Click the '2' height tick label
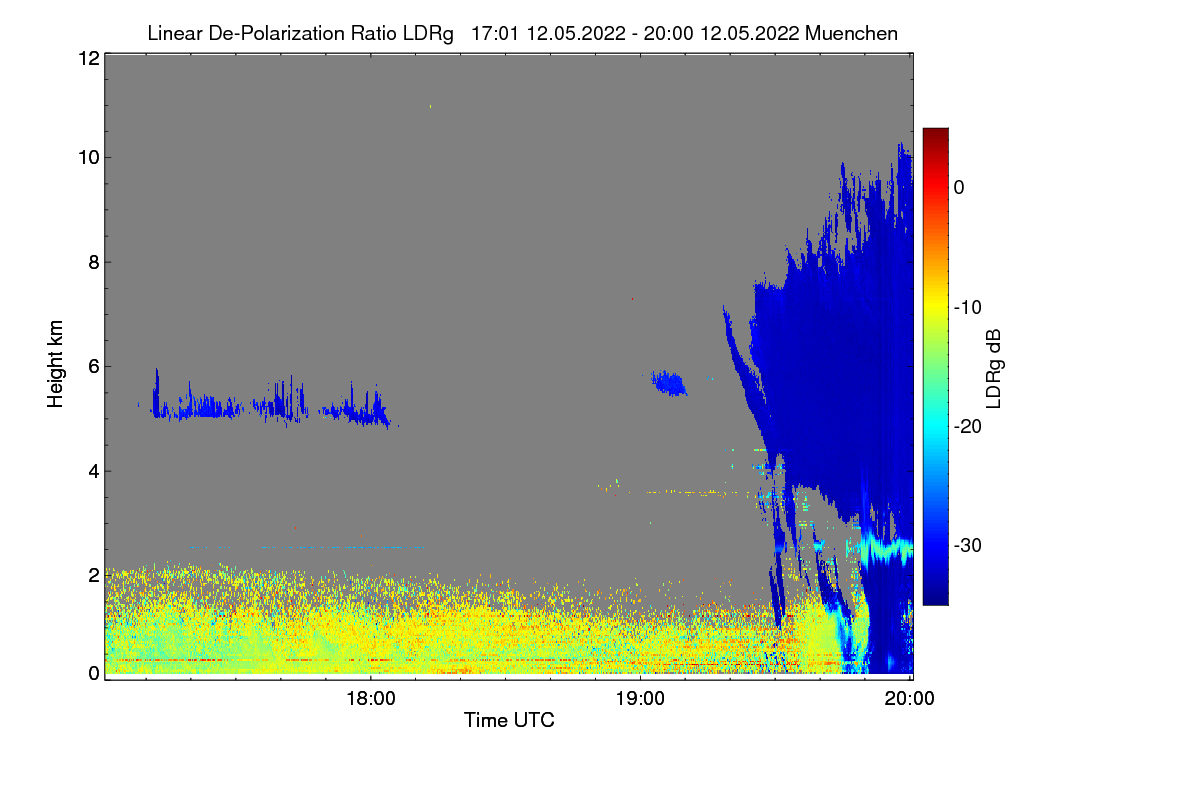The image size is (1200, 800). (92, 574)
